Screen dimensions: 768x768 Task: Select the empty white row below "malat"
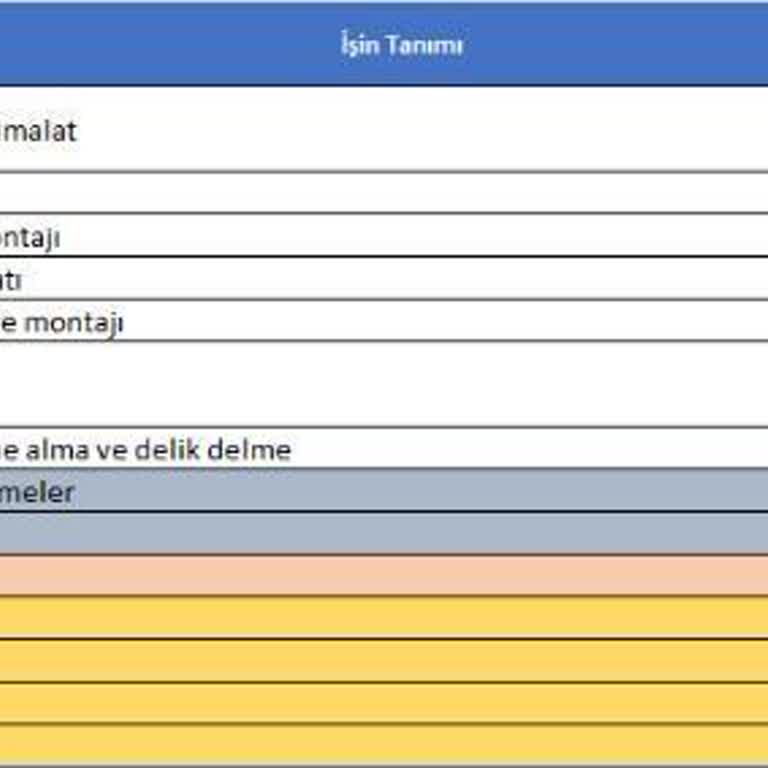click(384, 192)
